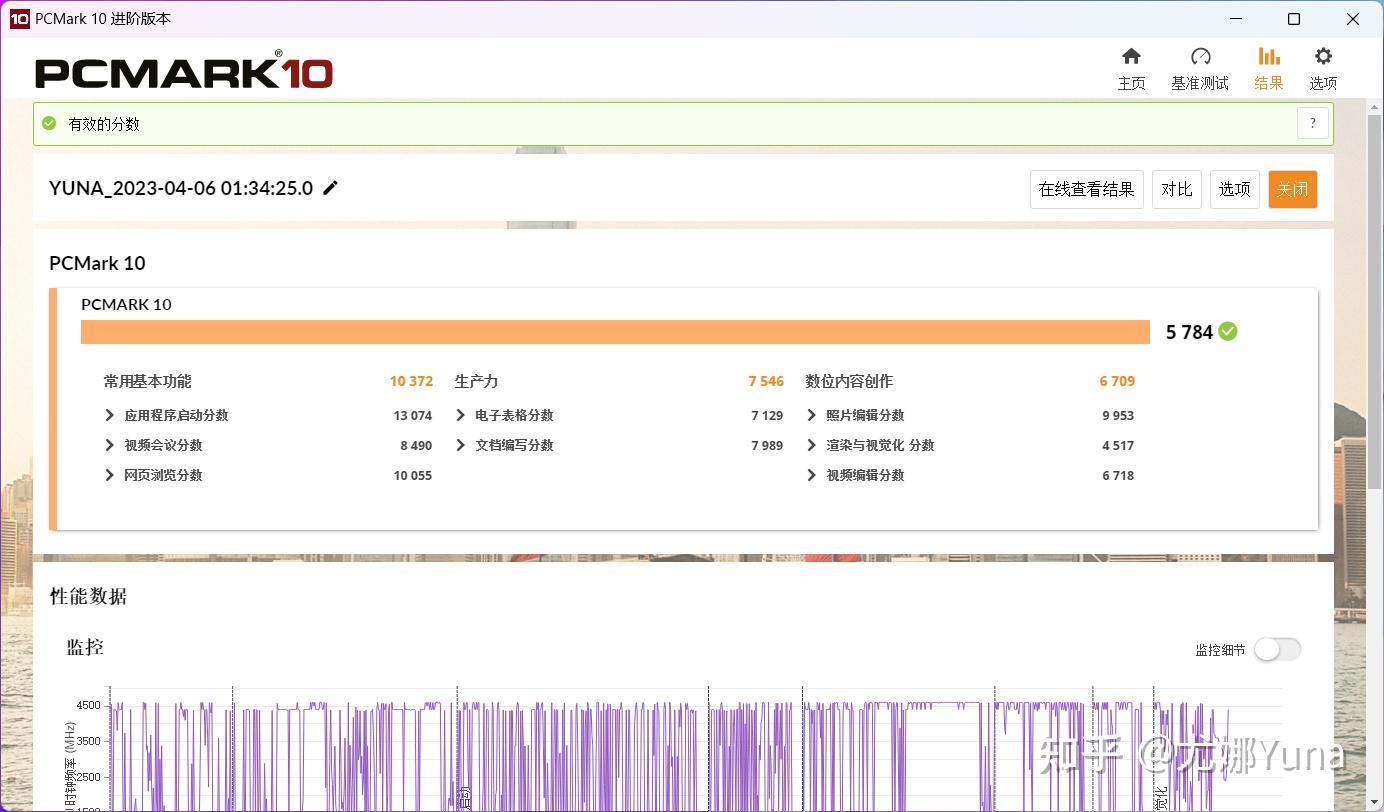Image resolution: width=1384 pixels, height=812 pixels.
Task: Open the result Options (选项) button
Action: [x=1234, y=189]
